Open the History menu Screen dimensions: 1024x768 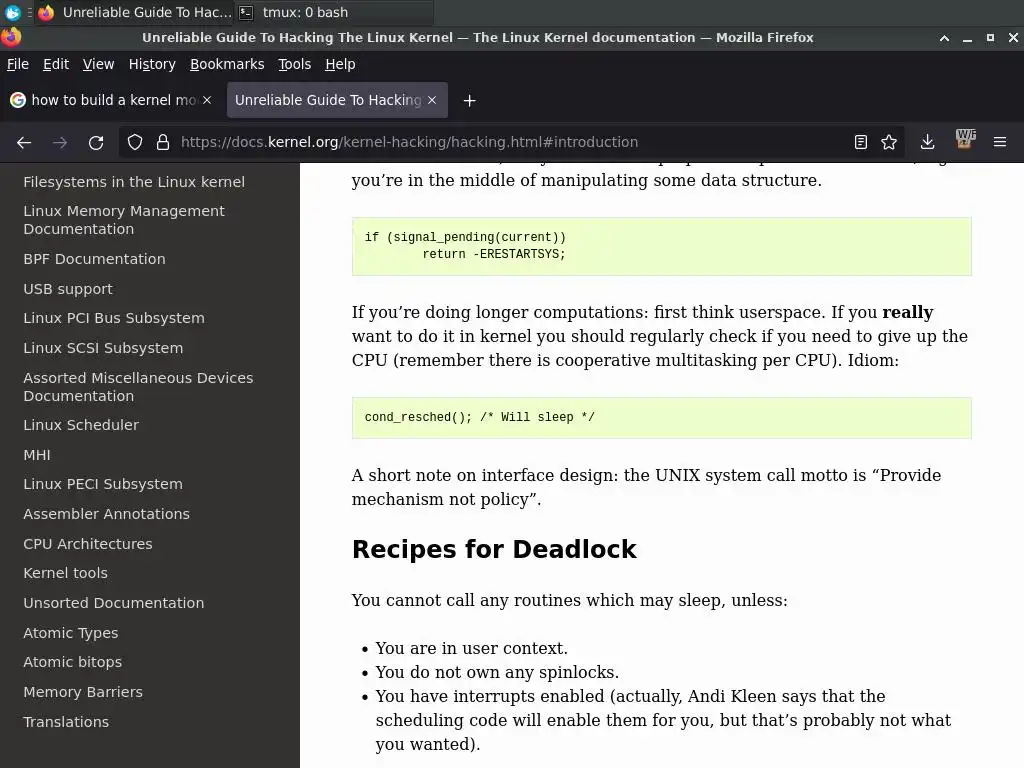(152, 64)
